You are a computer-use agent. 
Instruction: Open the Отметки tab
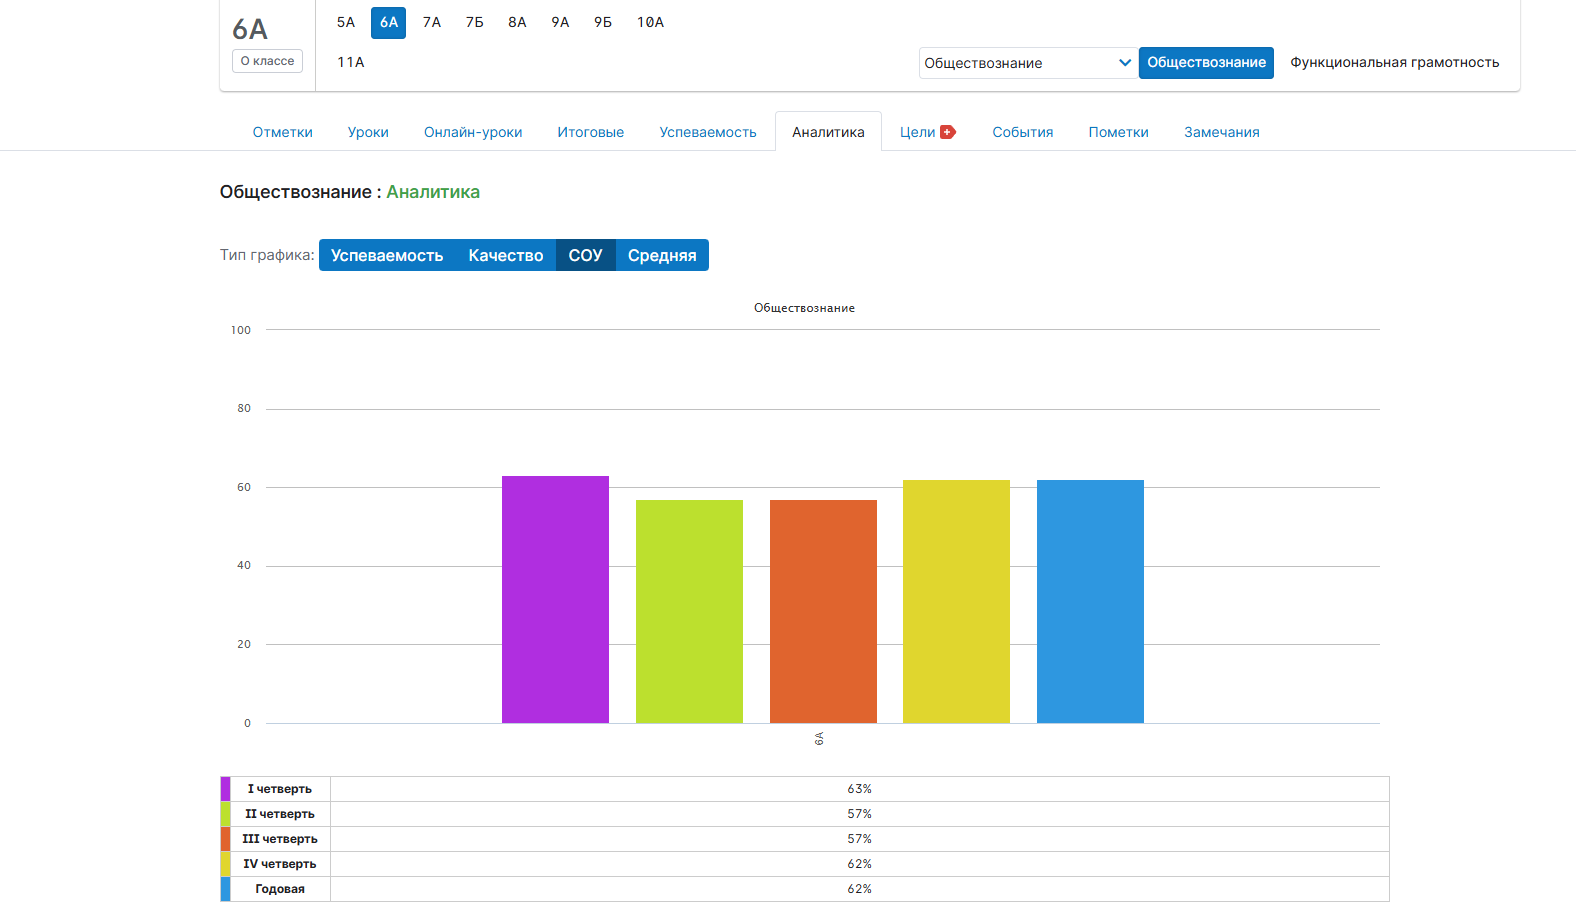click(282, 132)
